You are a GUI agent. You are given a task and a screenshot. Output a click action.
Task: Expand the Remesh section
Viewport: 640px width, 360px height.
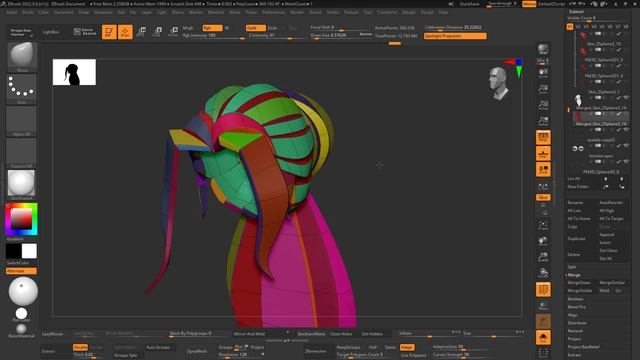[x=576, y=331]
